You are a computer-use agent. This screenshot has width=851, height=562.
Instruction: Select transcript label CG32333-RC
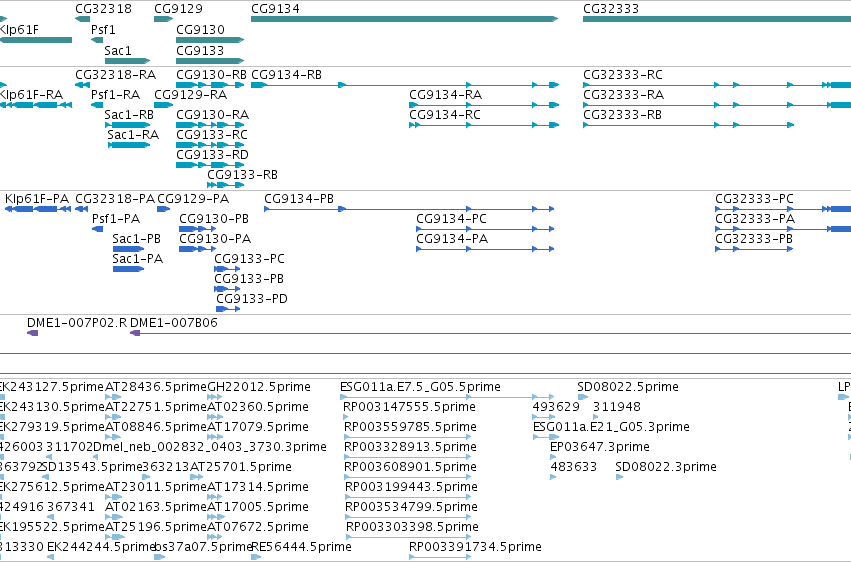pyautogui.click(x=623, y=74)
